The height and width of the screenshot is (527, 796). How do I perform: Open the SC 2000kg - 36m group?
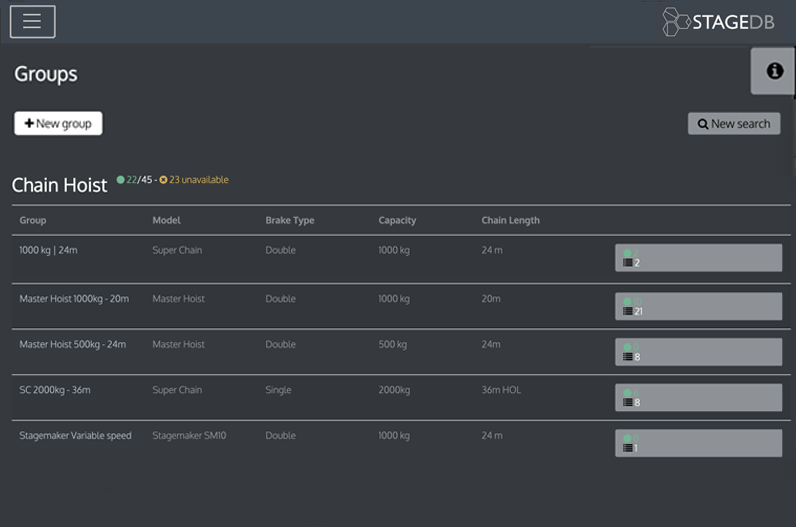coord(55,390)
